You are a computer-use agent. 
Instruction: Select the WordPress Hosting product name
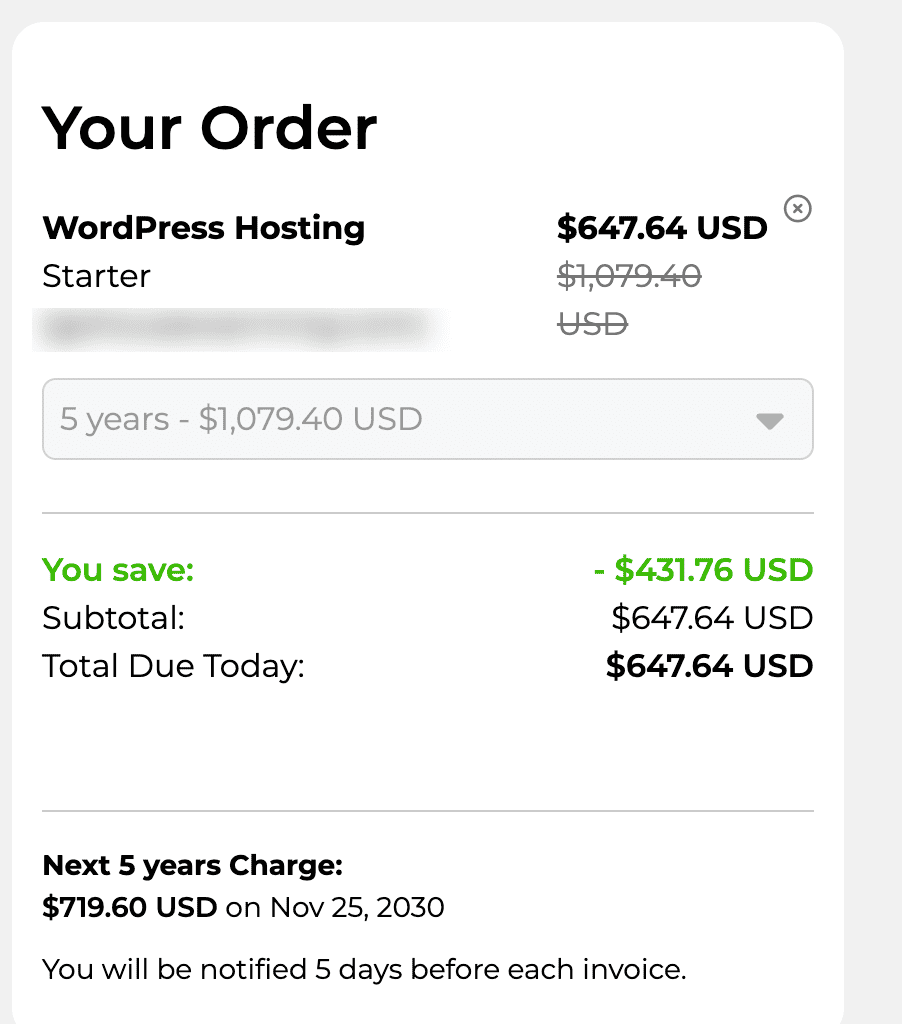pos(204,228)
